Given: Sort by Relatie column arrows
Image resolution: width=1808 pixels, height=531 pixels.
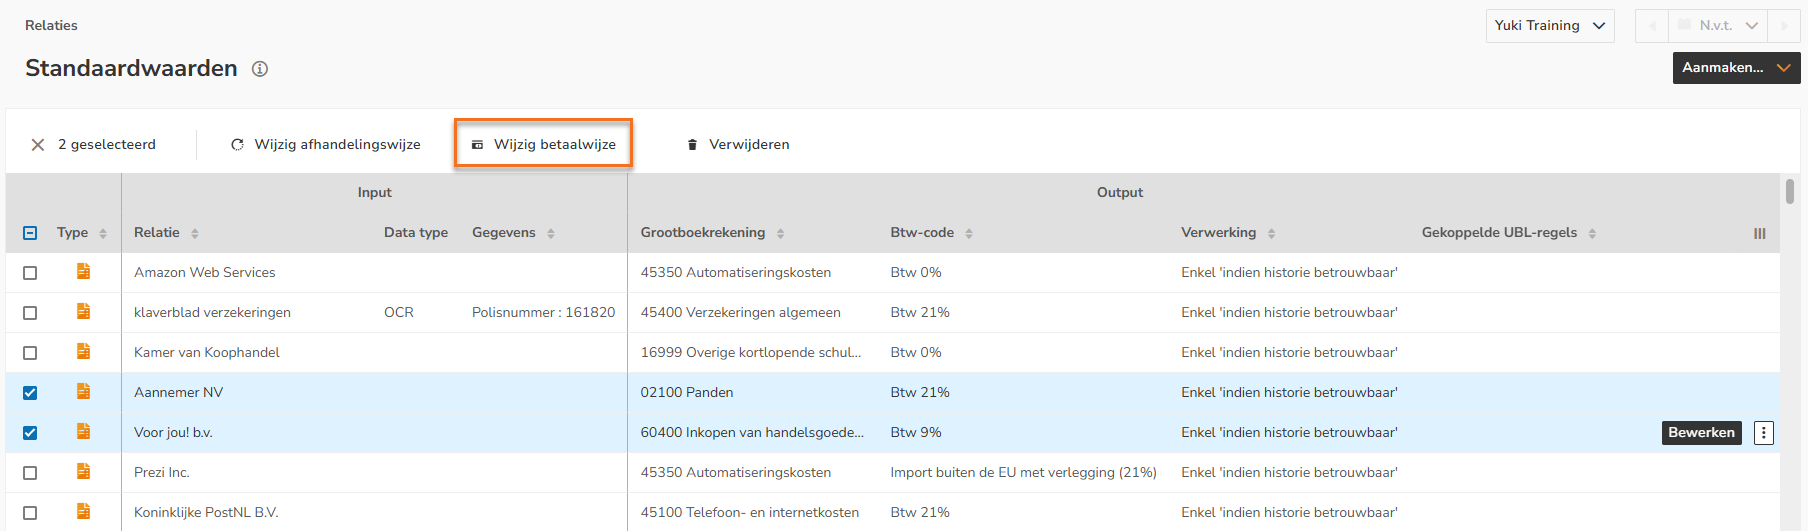Looking at the screenshot, I should (x=195, y=233).
